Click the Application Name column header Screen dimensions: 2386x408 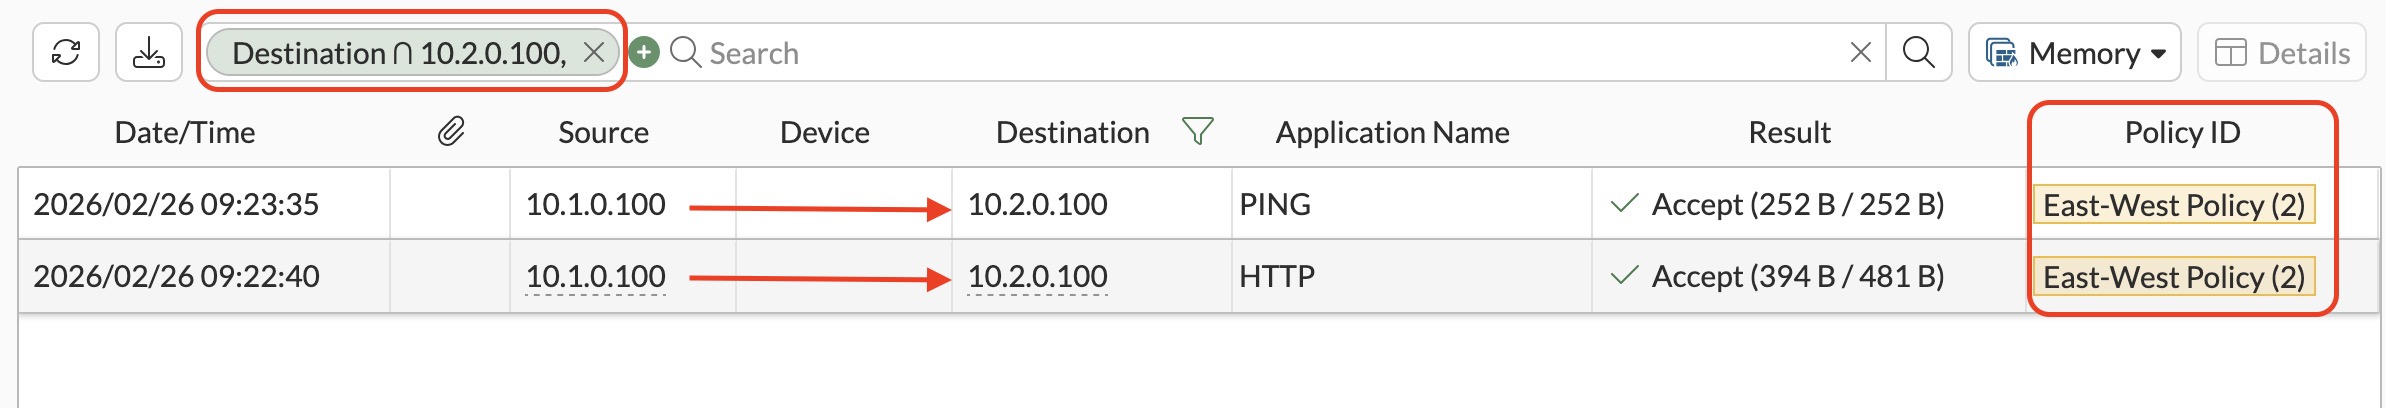click(1392, 132)
